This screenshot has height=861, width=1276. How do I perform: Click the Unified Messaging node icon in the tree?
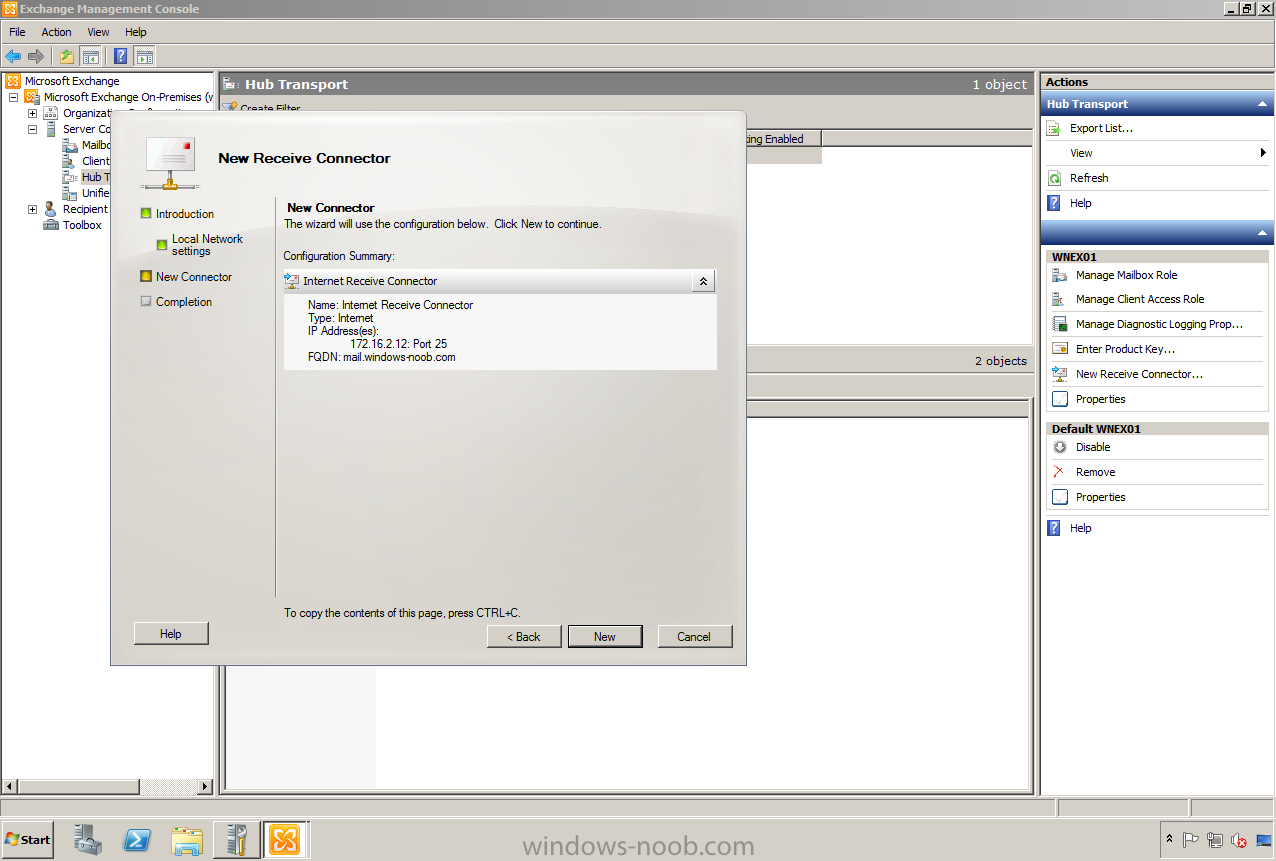70,193
